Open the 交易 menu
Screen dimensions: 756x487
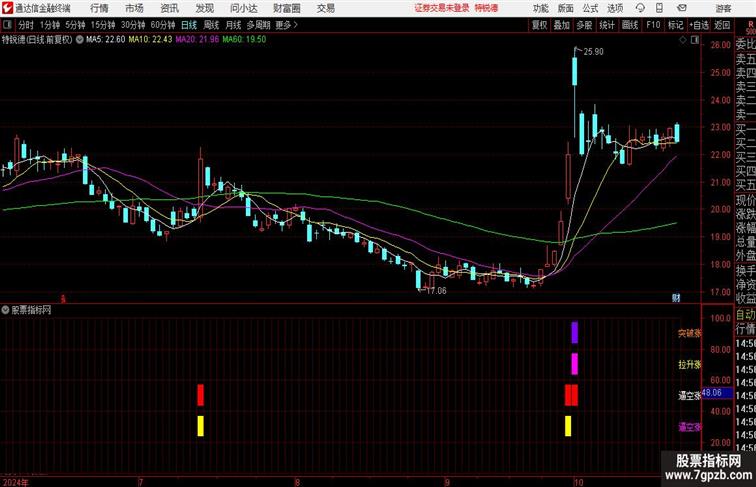[x=325, y=8]
